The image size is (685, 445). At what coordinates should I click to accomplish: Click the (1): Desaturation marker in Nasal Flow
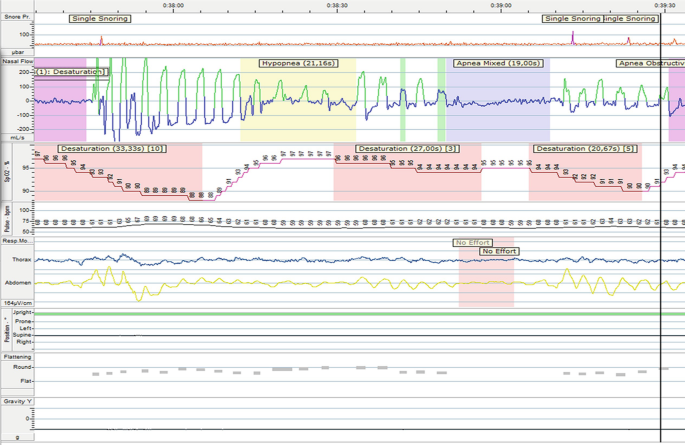coord(71,72)
